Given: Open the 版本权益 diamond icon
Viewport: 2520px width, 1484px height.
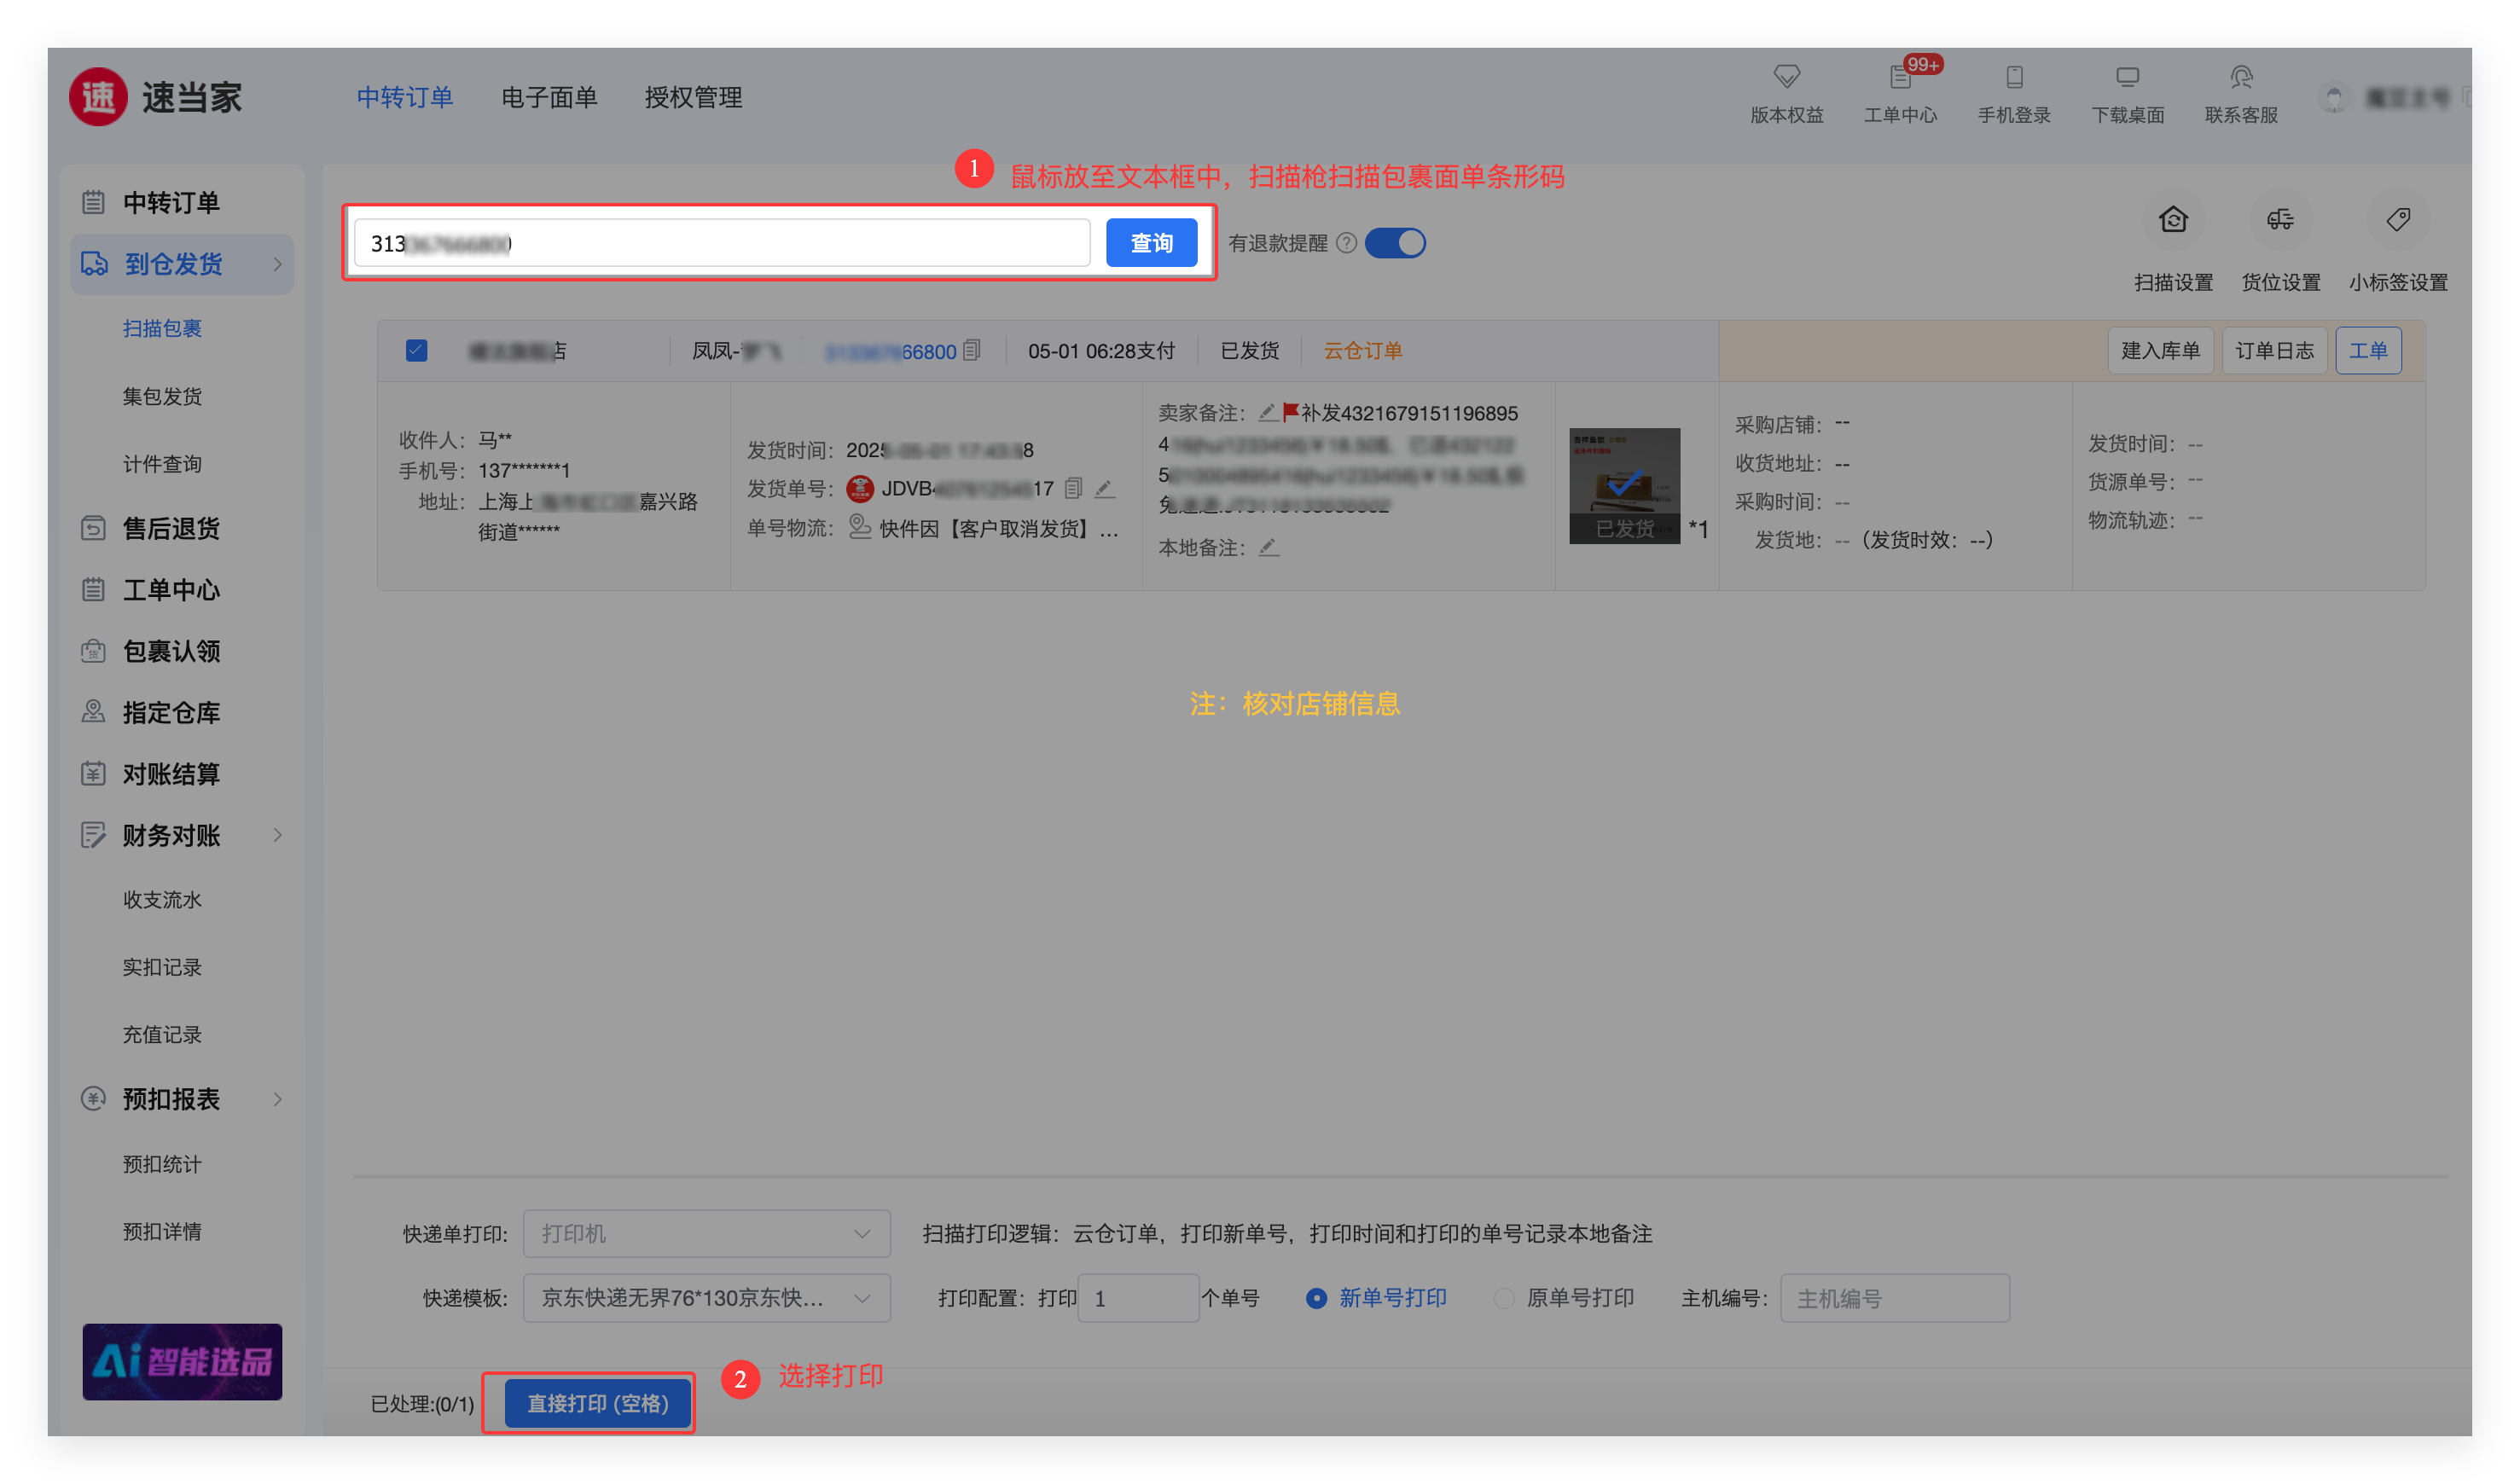Looking at the screenshot, I should (1786, 77).
